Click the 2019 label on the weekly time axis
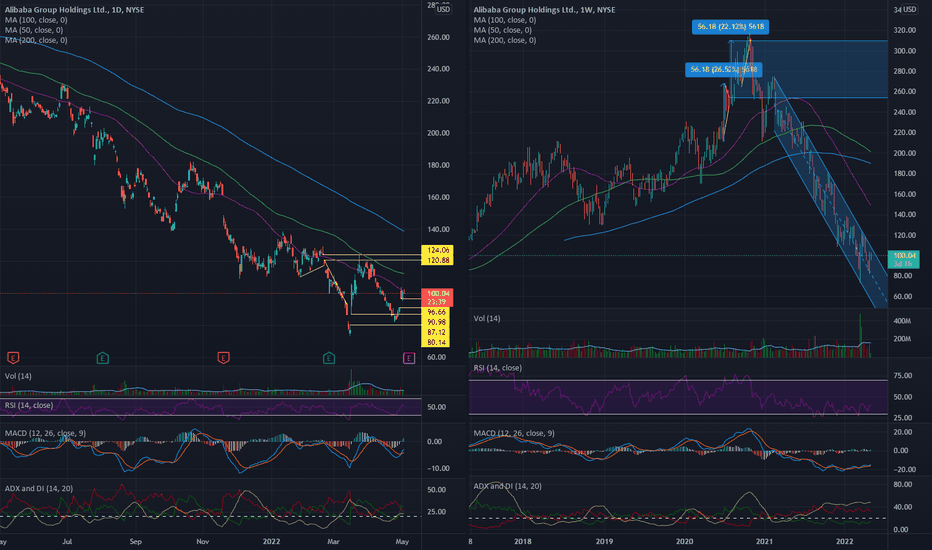Screen dimensions: 932x550 click(x=604, y=542)
